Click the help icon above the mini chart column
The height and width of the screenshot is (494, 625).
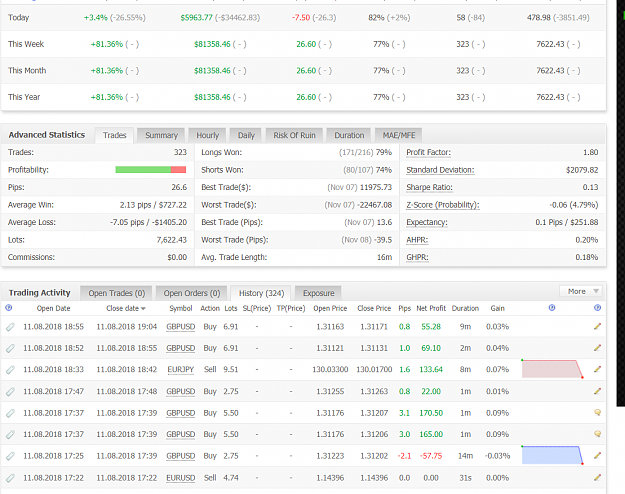point(552,308)
